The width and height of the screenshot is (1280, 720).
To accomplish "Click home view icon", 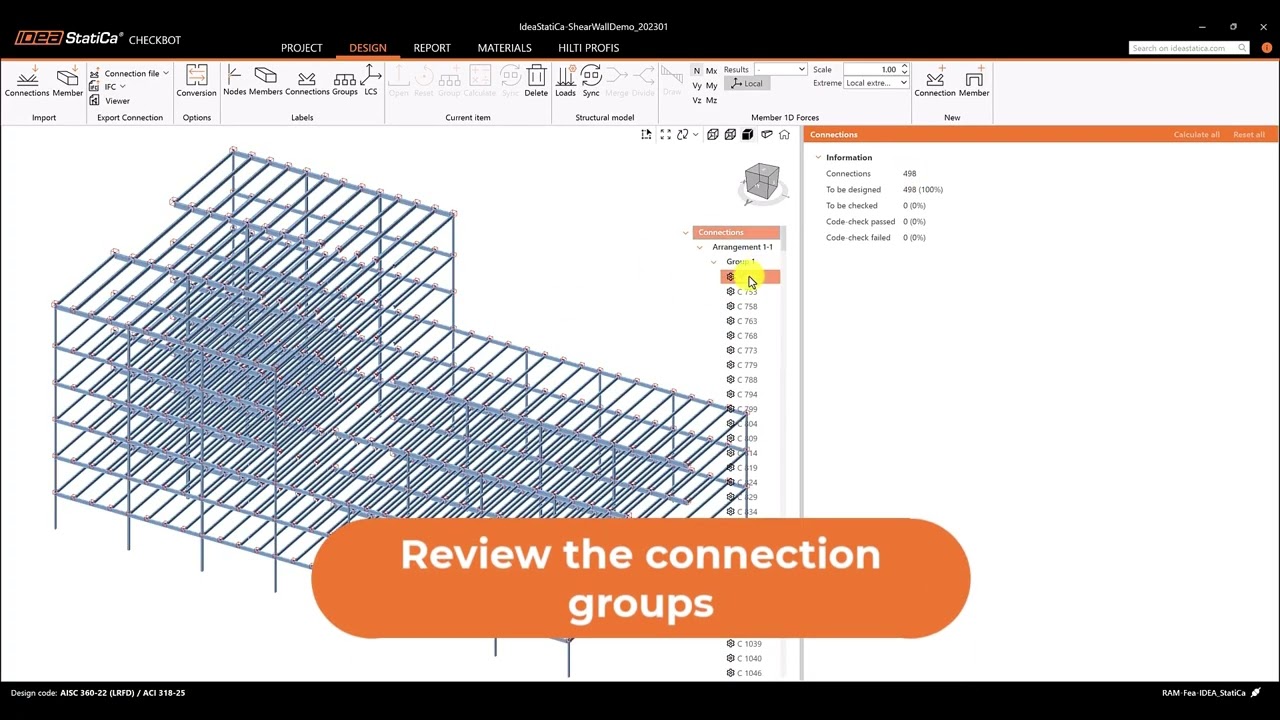I will click(x=784, y=135).
